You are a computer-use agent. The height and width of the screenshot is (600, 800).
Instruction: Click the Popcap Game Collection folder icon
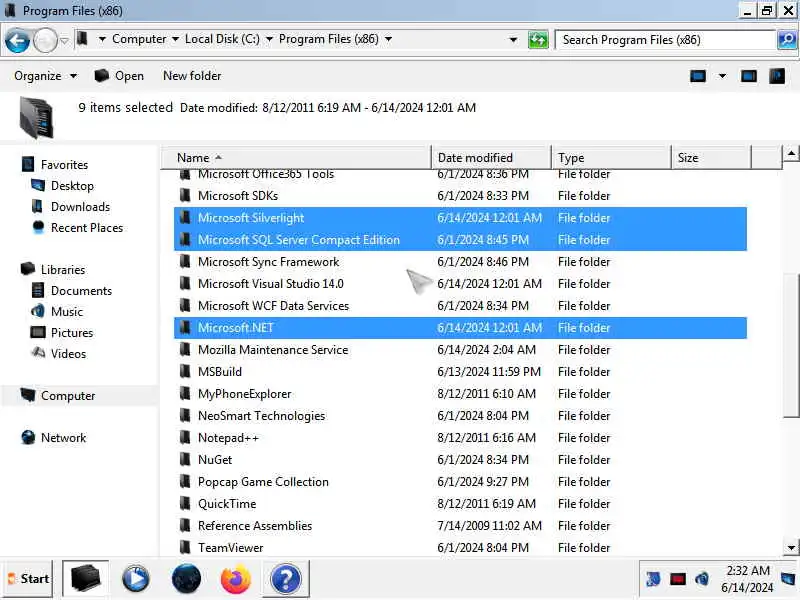click(x=185, y=481)
